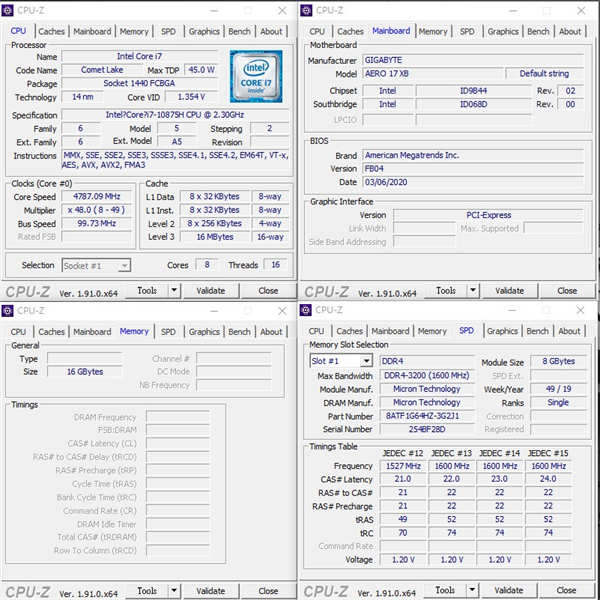Image resolution: width=600 pixels, height=600 pixels.
Task: Open the SPD tab in the Mainboard window
Action: coord(467,31)
